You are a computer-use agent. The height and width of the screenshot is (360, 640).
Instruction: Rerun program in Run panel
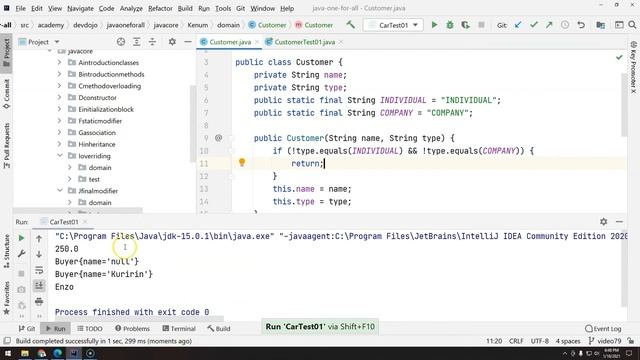coord(21,238)
